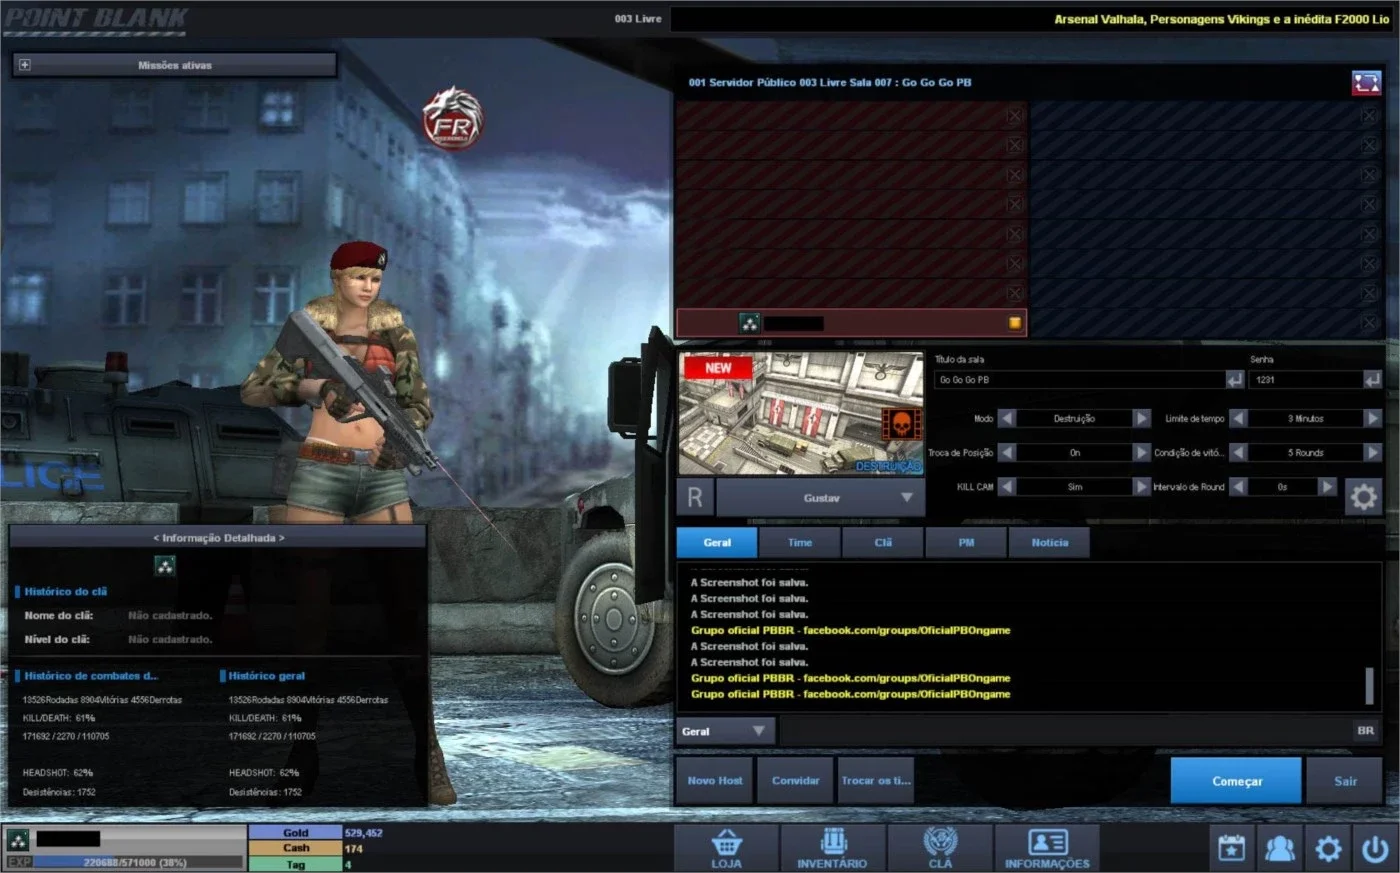
Task: Click the BR language button in chat
Action: (x=1366, y=731)
